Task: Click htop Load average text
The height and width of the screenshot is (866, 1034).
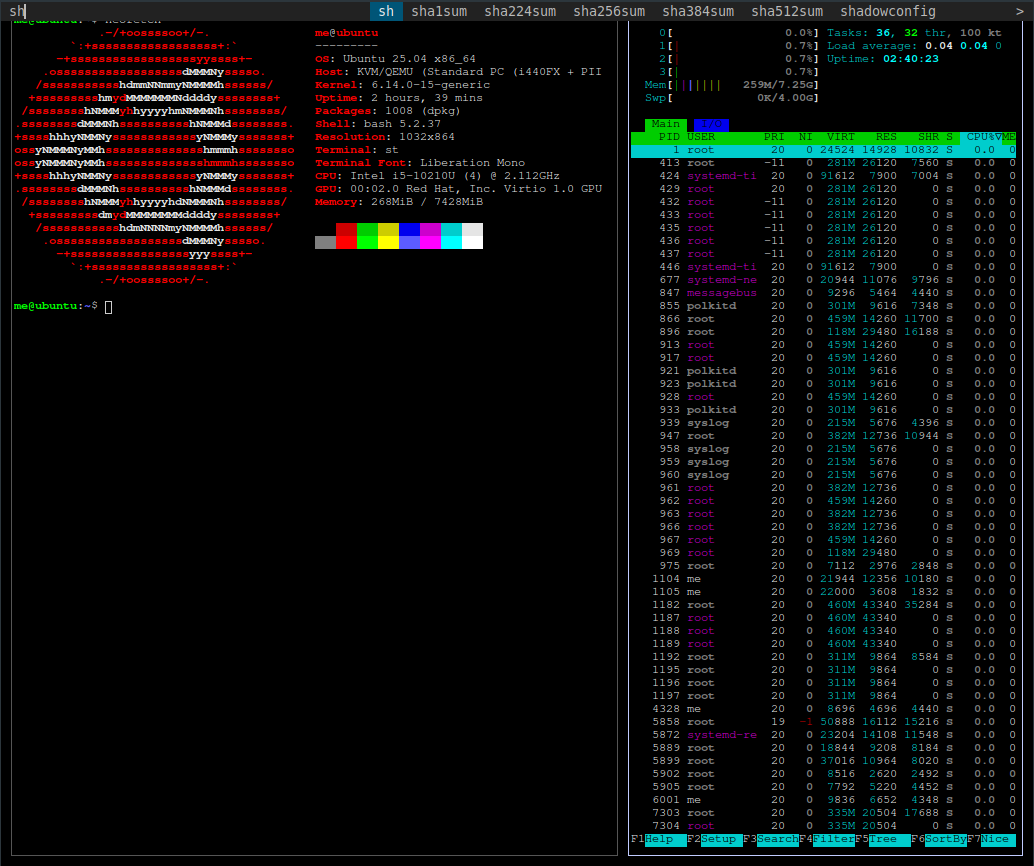Action: [915, 46]
